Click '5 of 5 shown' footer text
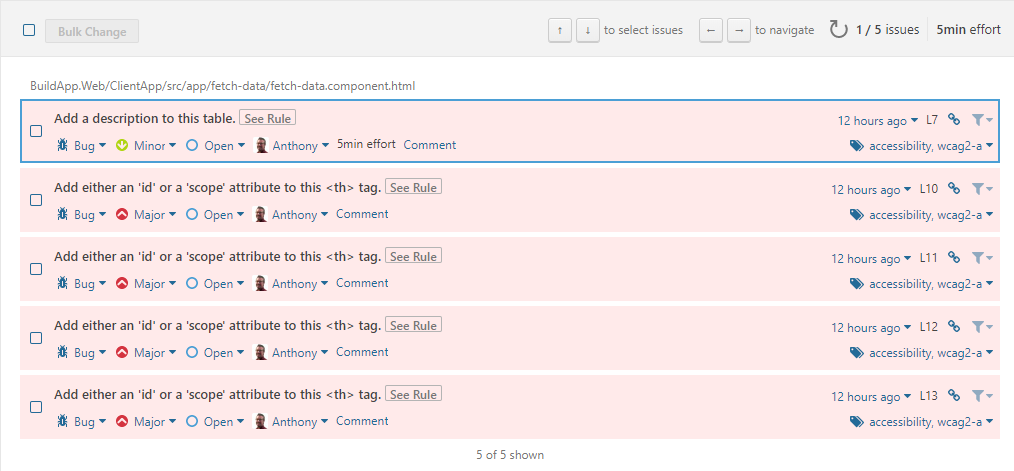This screenshot has height=471, width=1014. [510, 455]
